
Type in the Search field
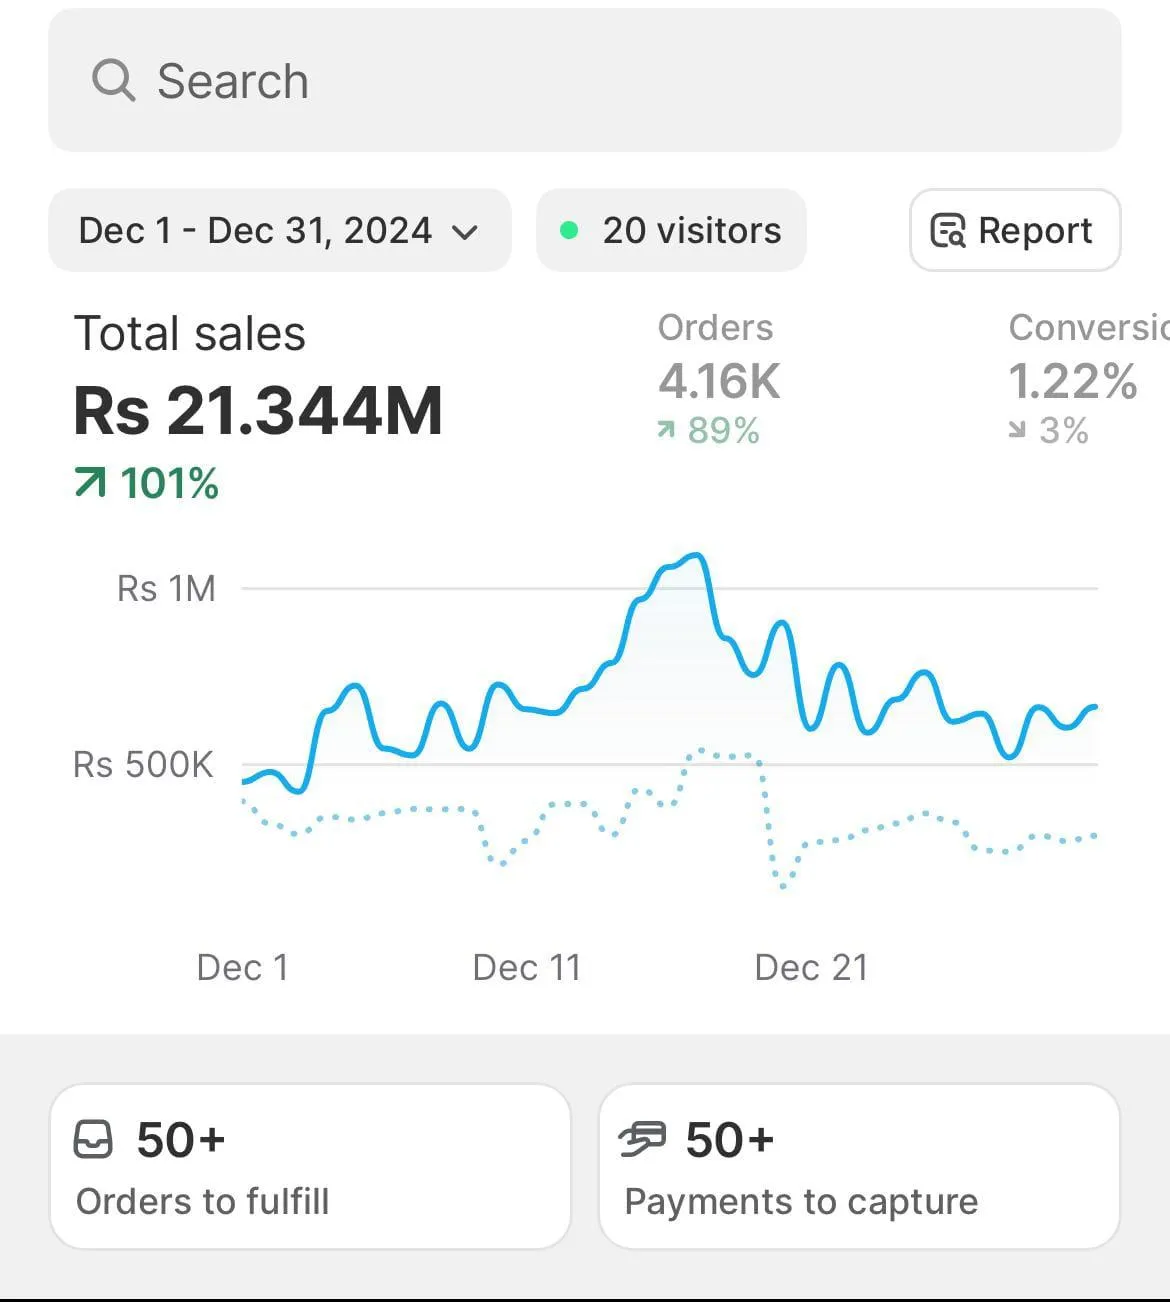click(x=600, y=80)
